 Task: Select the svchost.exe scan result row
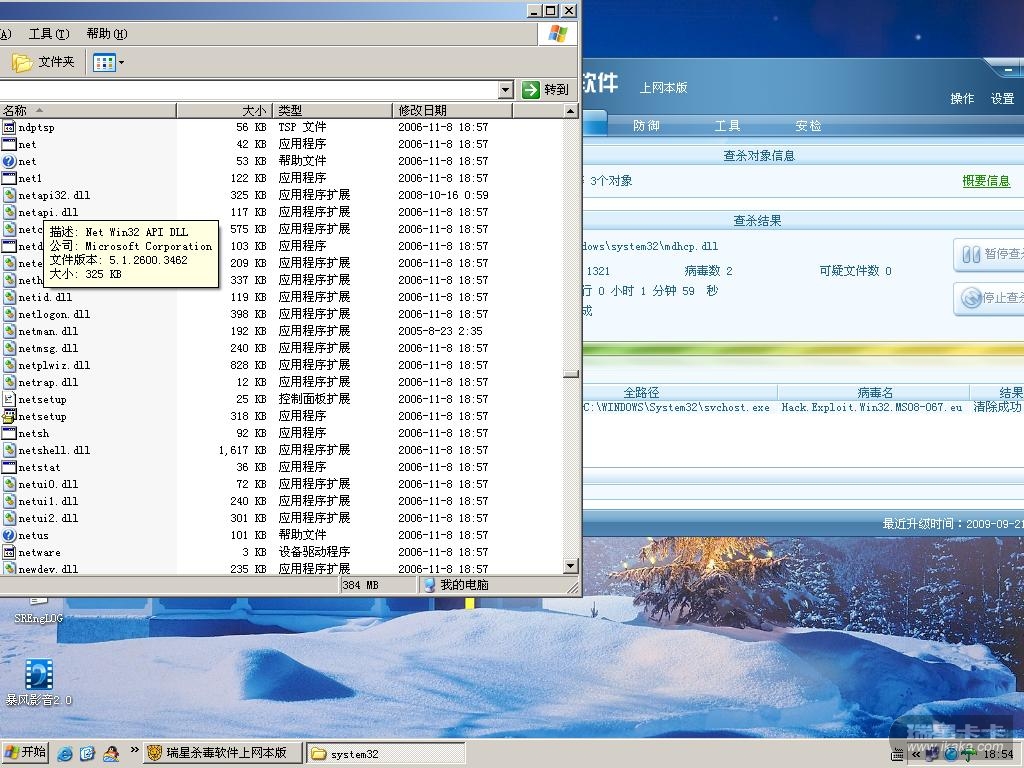pos(803,408)
